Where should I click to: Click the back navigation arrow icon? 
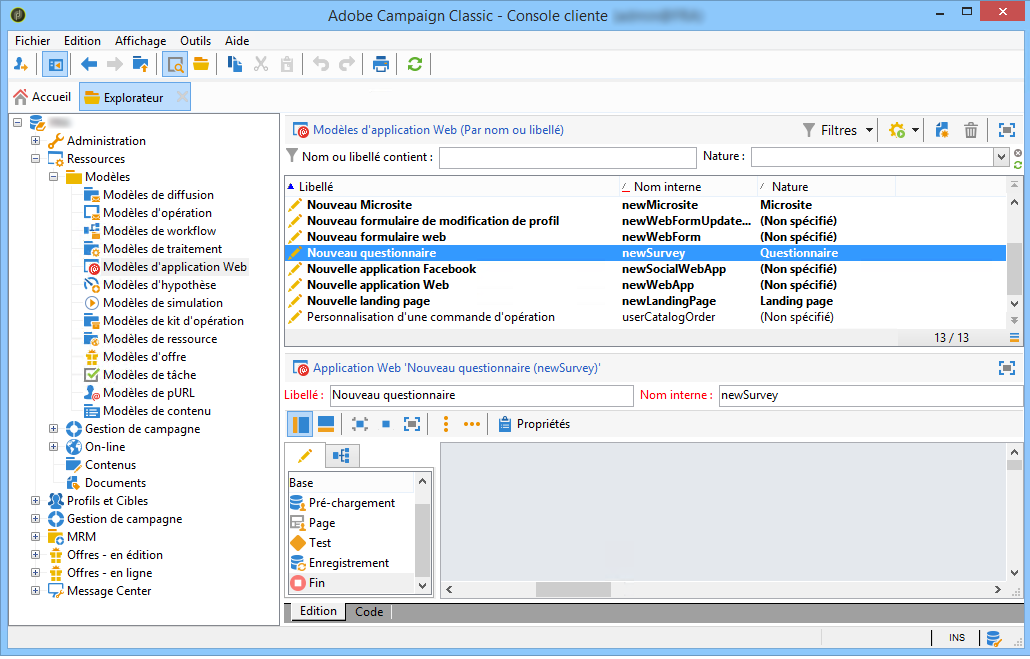coord(89,64)
